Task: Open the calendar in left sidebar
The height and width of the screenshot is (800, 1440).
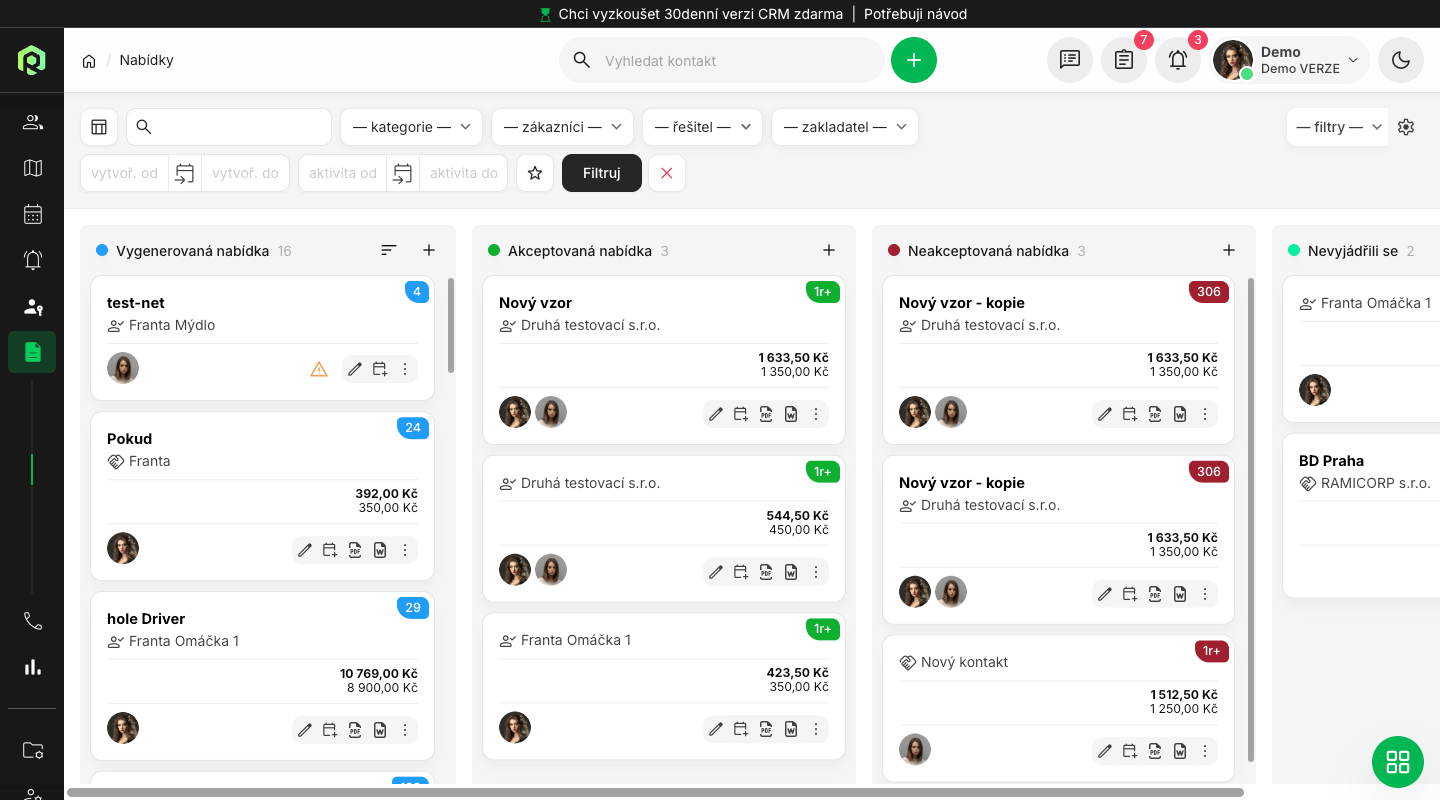Action: [x=33, y=214]
